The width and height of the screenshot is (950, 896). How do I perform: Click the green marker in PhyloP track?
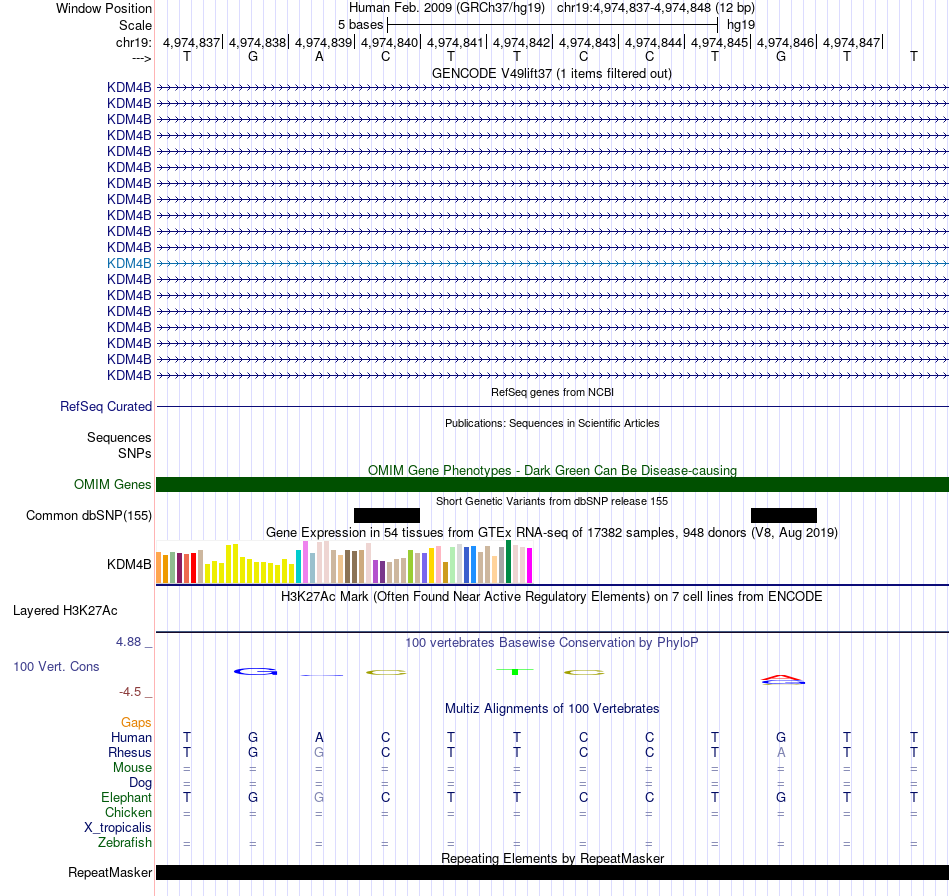(x=515, y=672)
